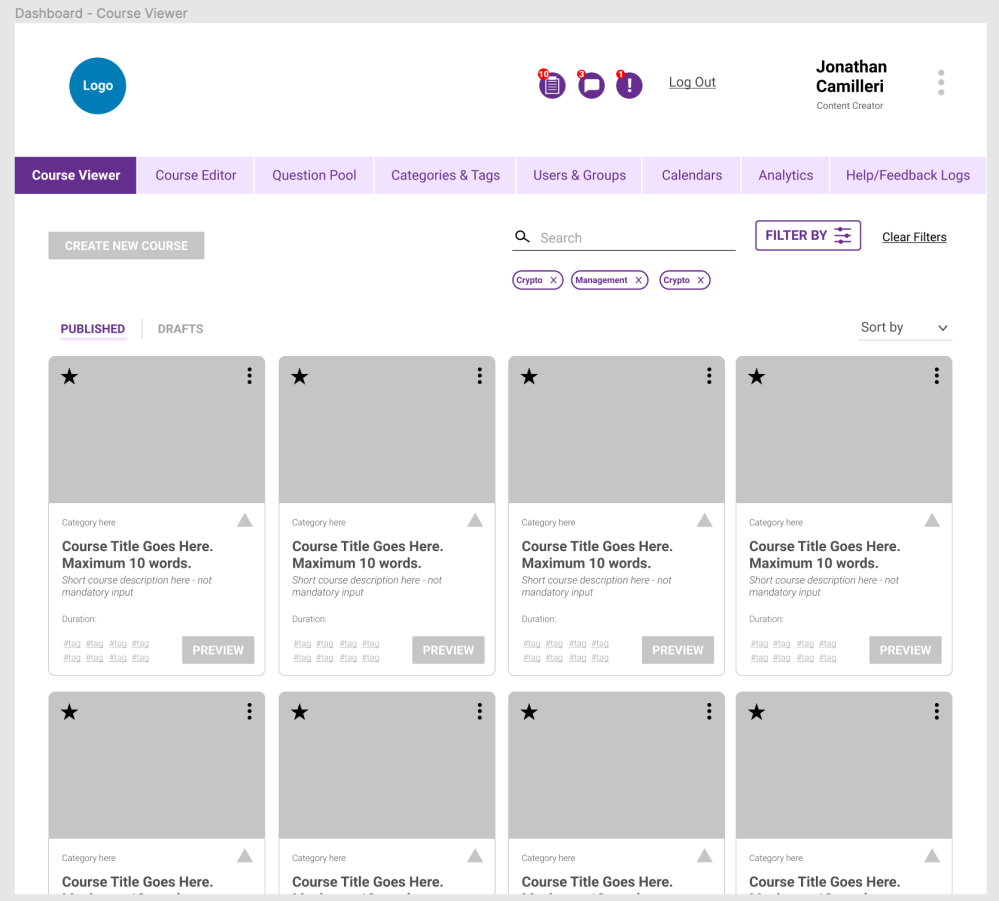Image resolution: width=999 pixels, height=901 pixels.
Task: Open the Users & Groups tab
Action: [579, 175]
